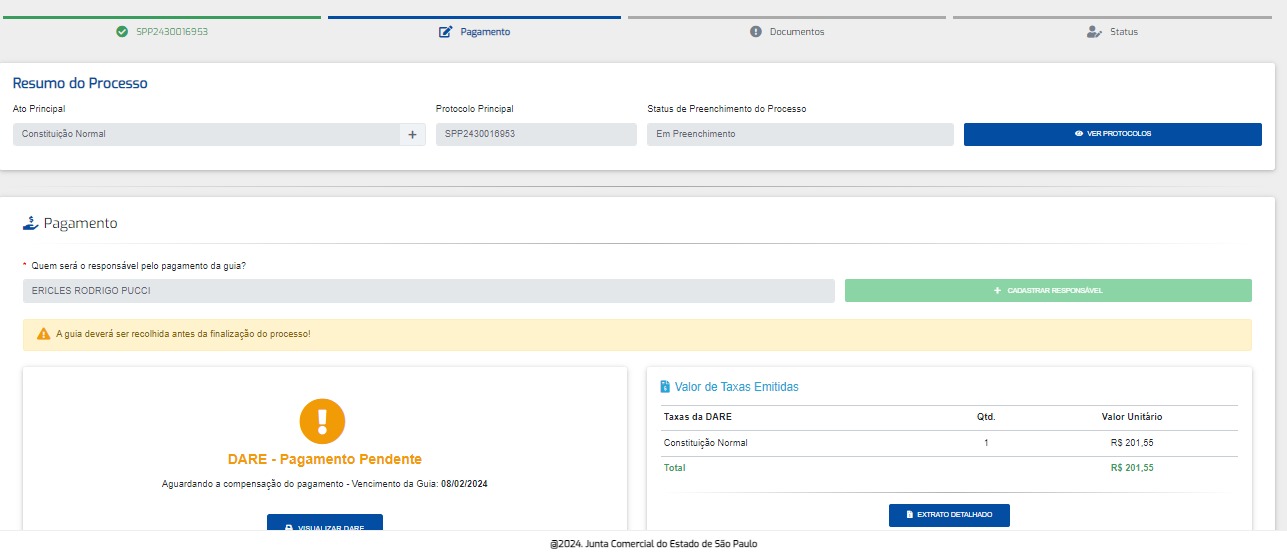Viewport: 1287px width, 554px height.
Task: Click the exclamation icon beside Documentos step
Action: 756,31
